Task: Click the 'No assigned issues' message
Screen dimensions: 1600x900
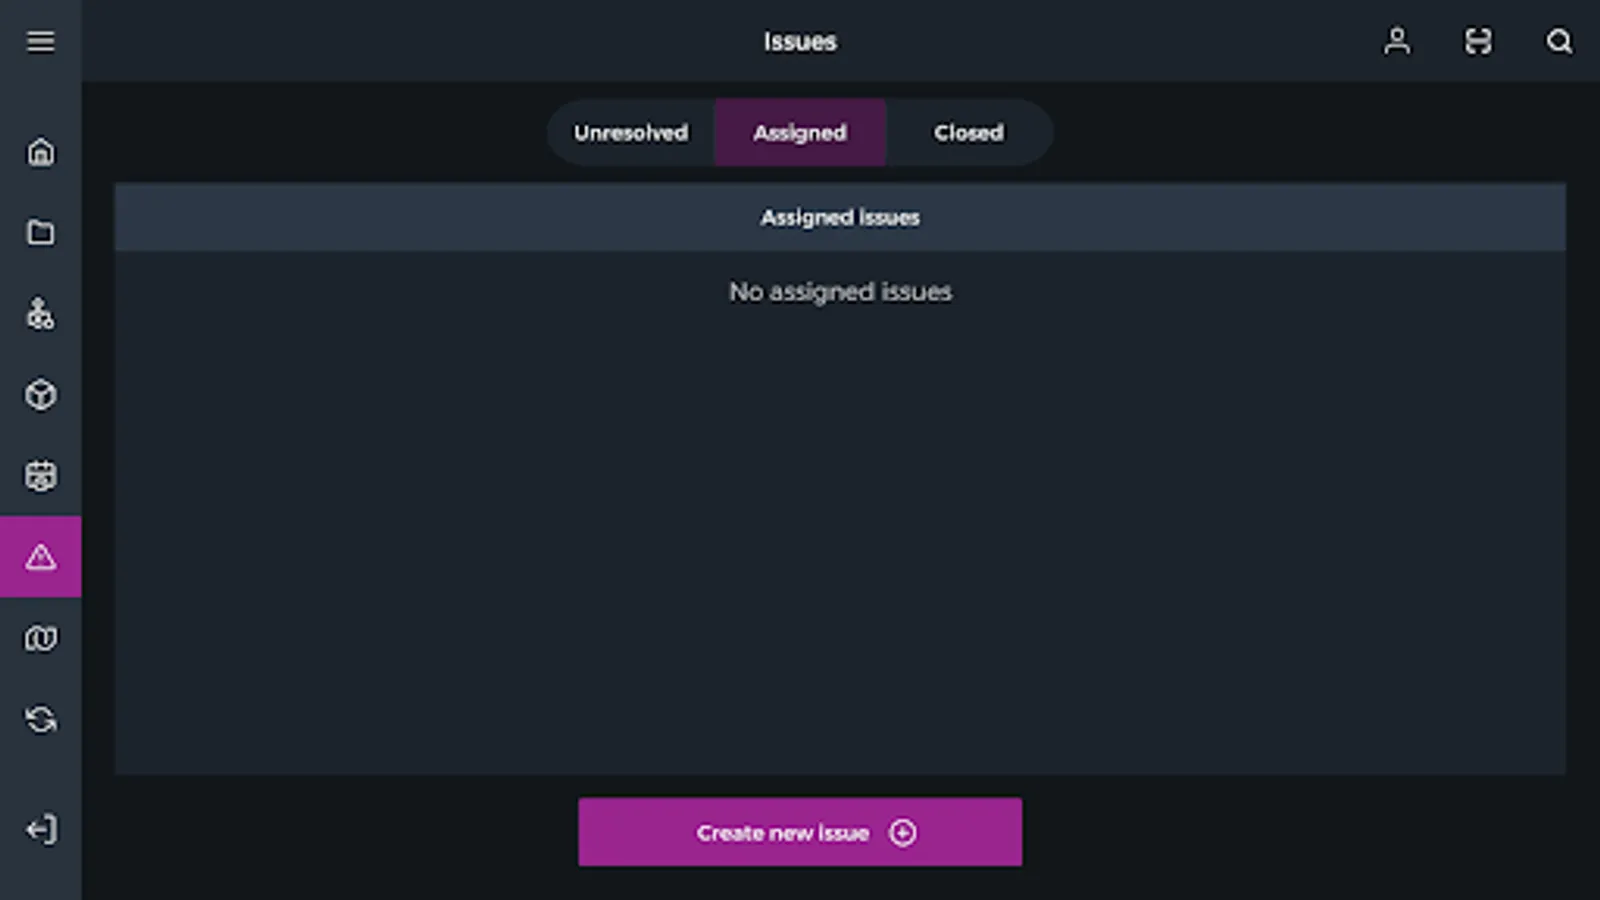Action: pos(840,292)
